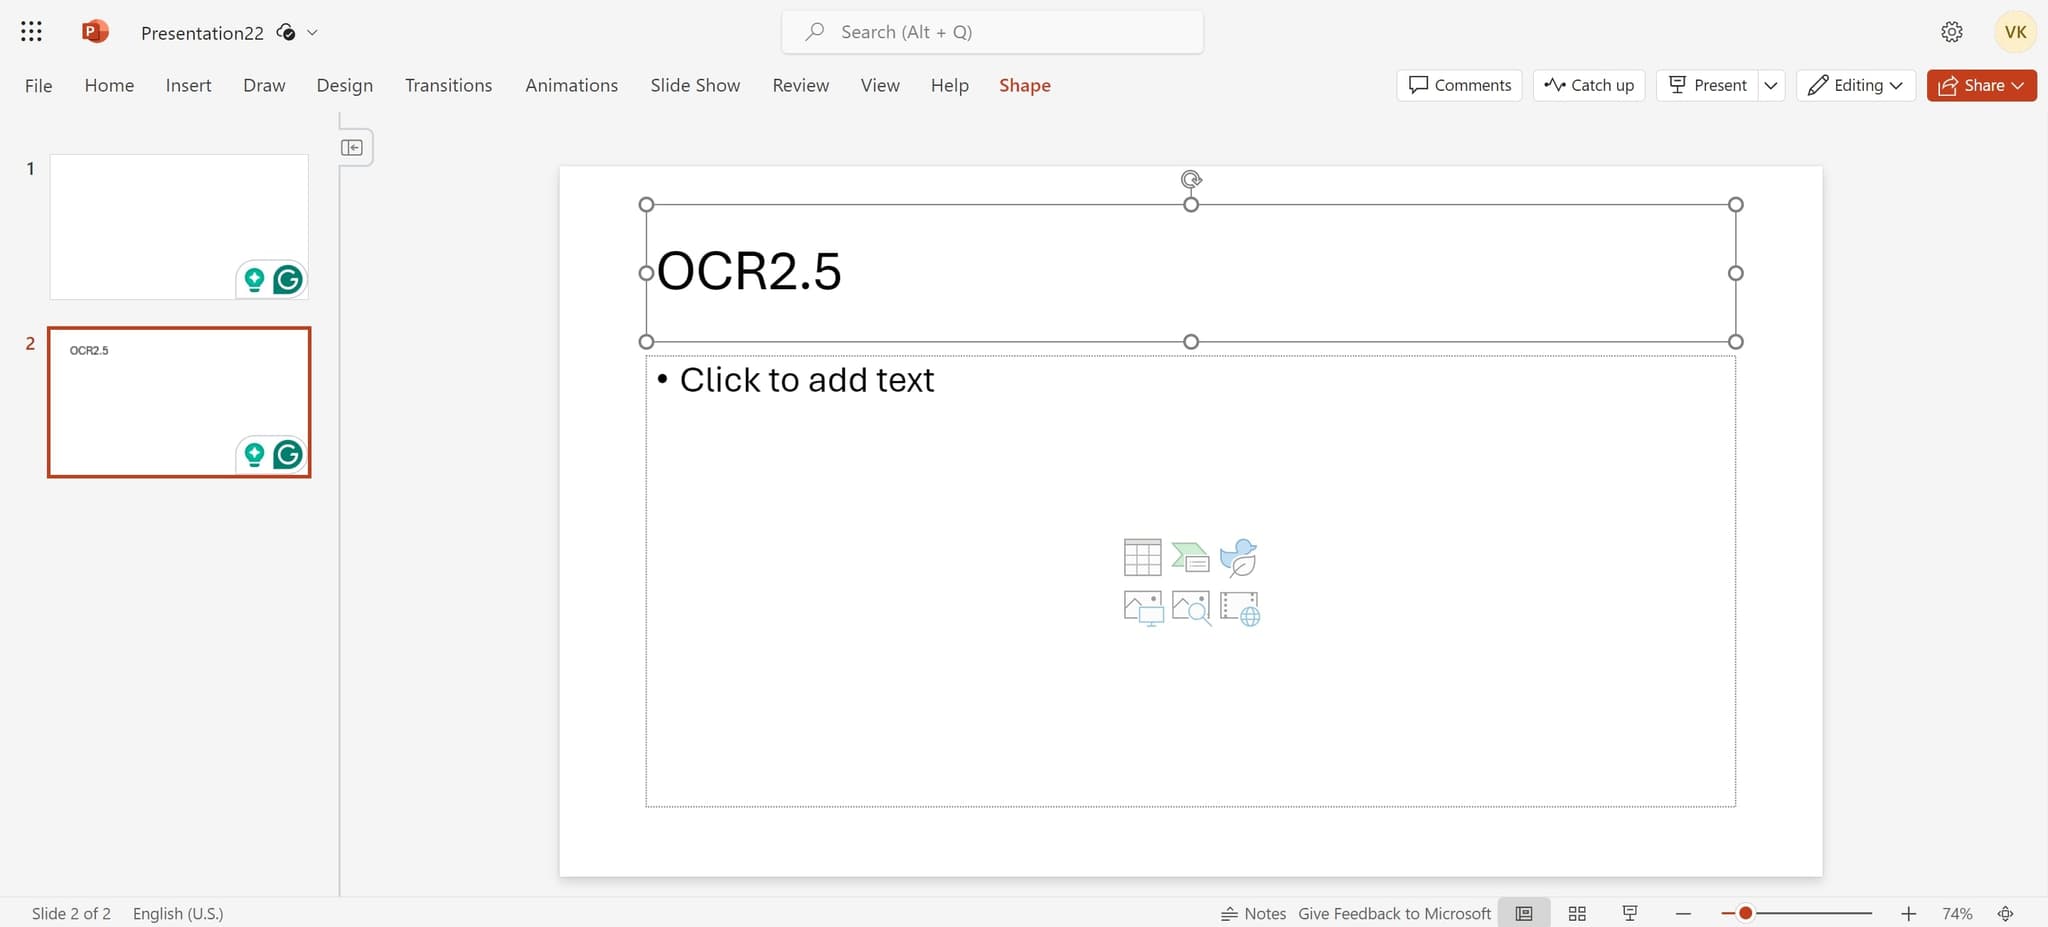This screenshot has width=2048, height=927.
Task: Toggle the Notes pane open
Action: (x=1253, y=912)
